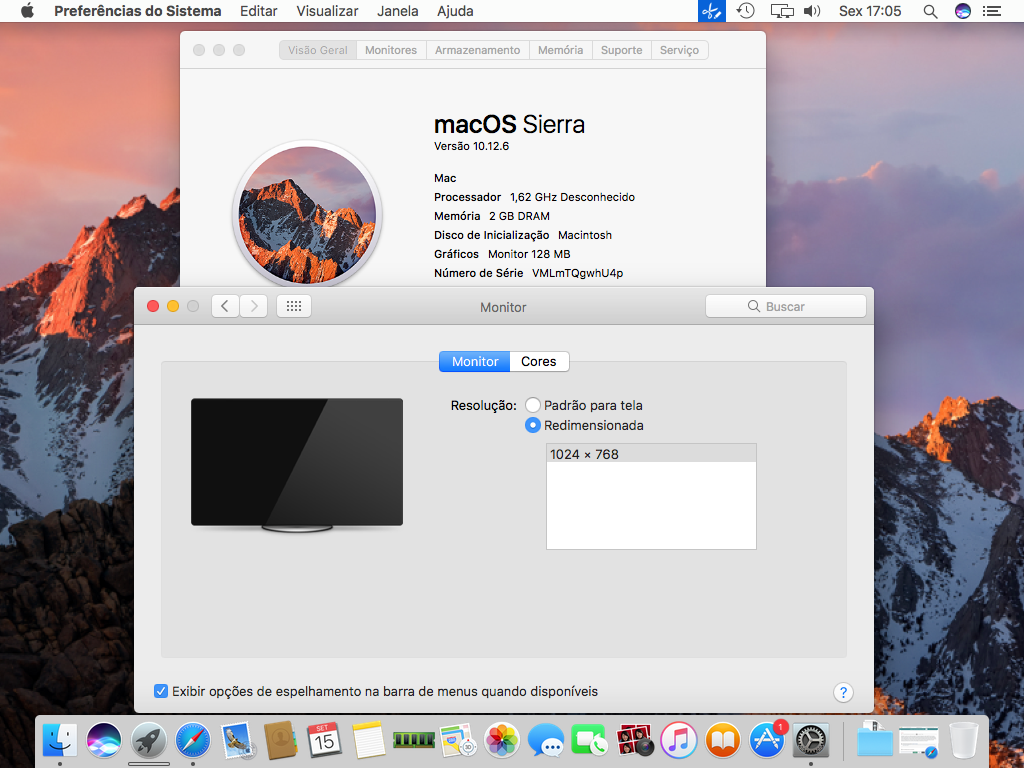Open Photos flower icon in Dock
This screenshot has width=1024, height=768.
pos(502,741)
